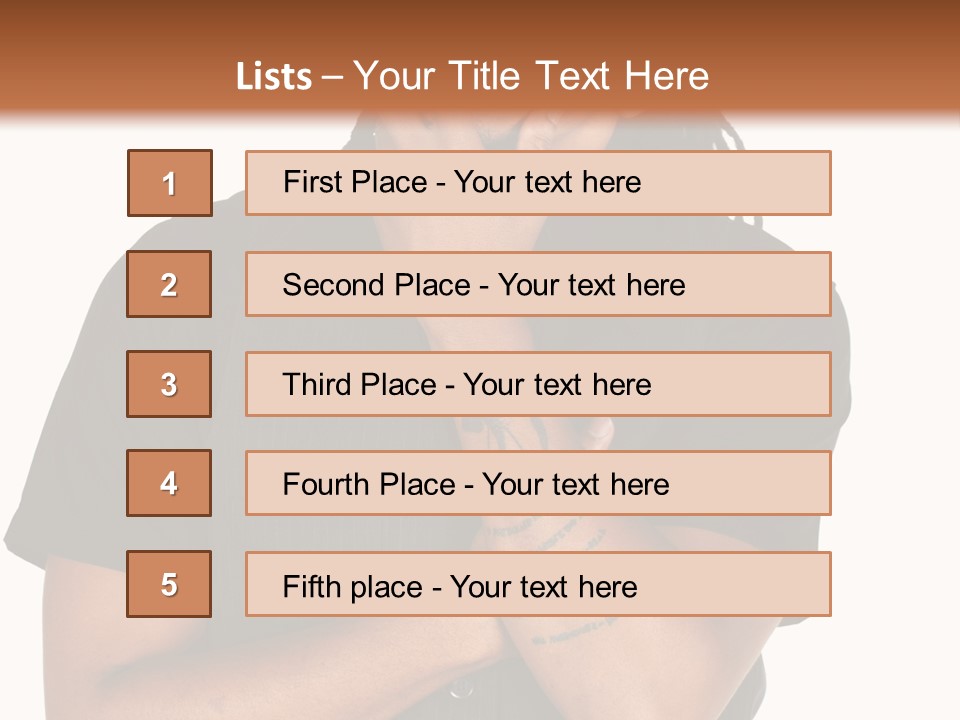Click the number 3 square
The height and width of the screenshot is (720, 960).
[169, 384]
